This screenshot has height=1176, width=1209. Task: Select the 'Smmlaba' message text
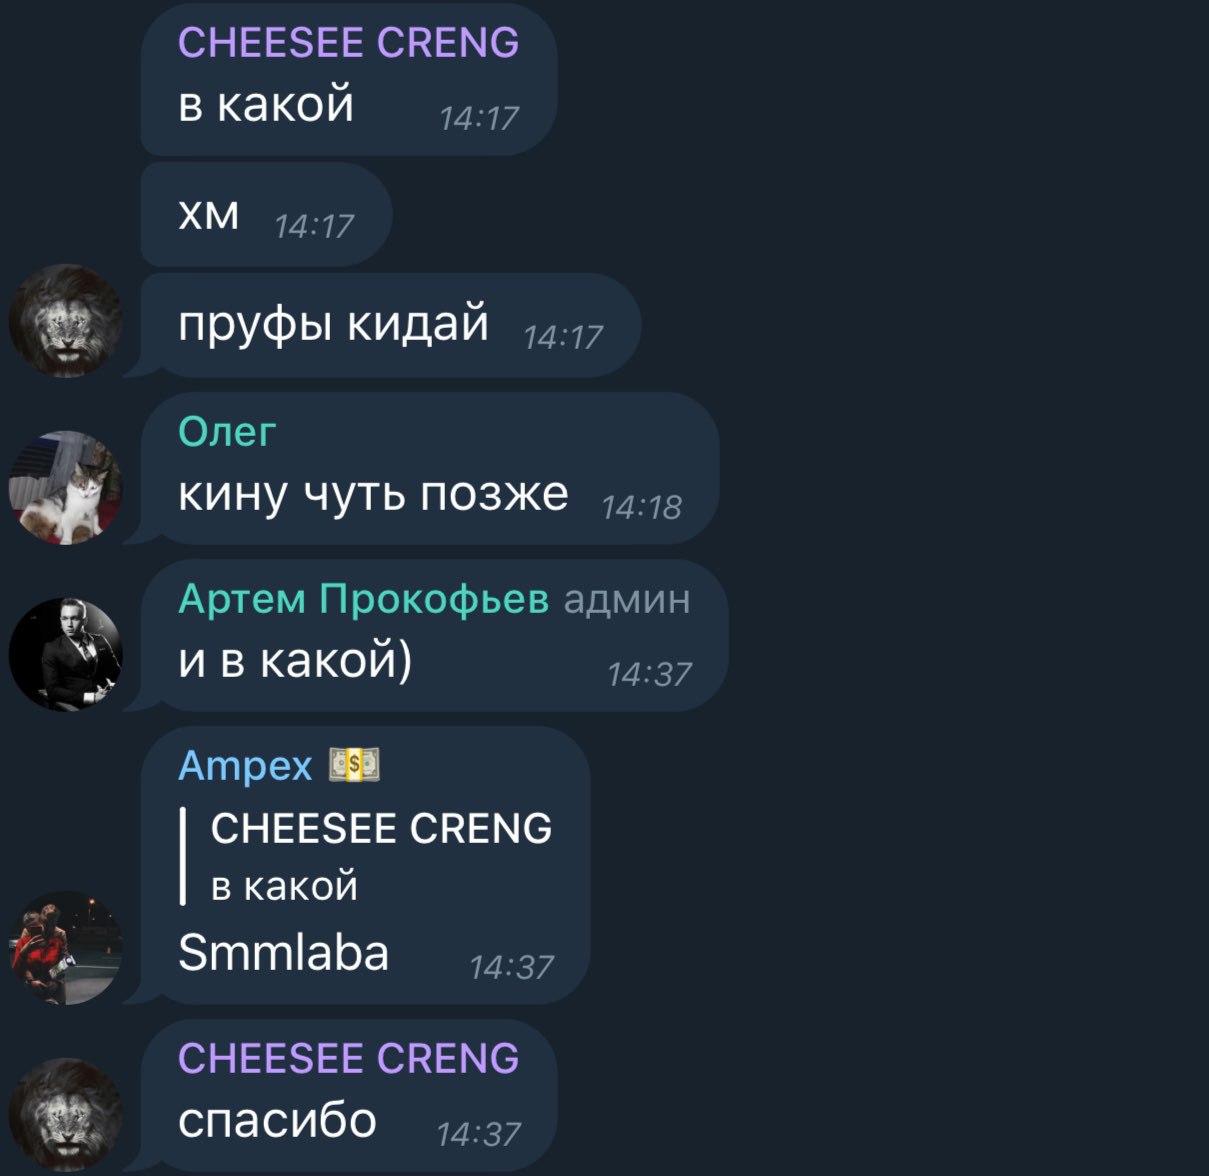pos(283,952)
